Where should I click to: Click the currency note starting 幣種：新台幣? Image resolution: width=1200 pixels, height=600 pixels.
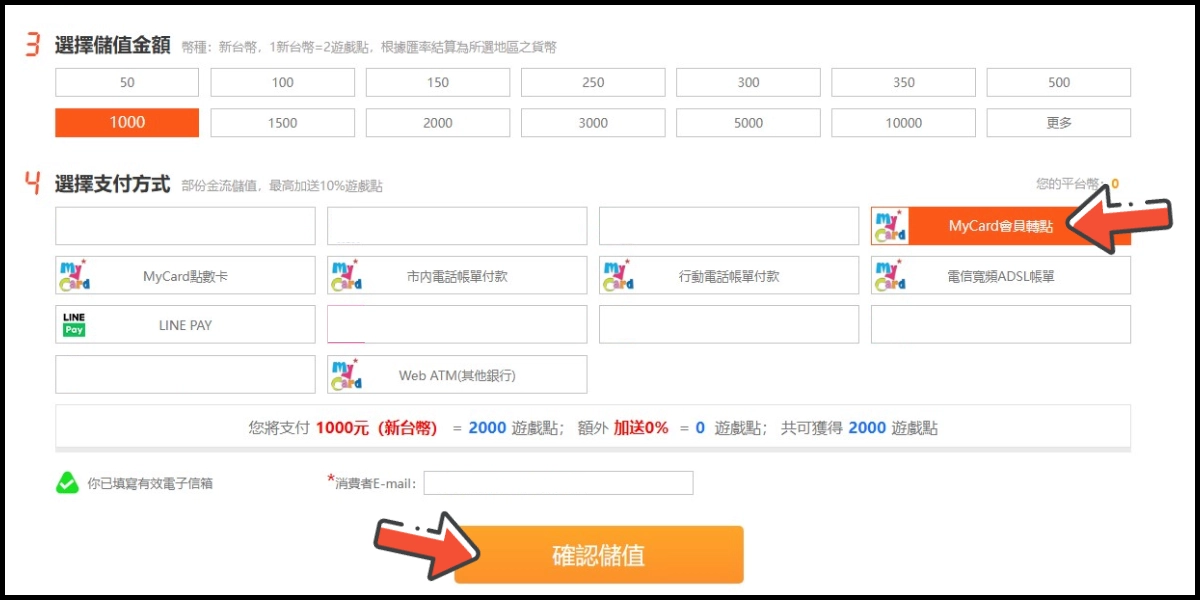pyautogui.click(x=369, y=47)
